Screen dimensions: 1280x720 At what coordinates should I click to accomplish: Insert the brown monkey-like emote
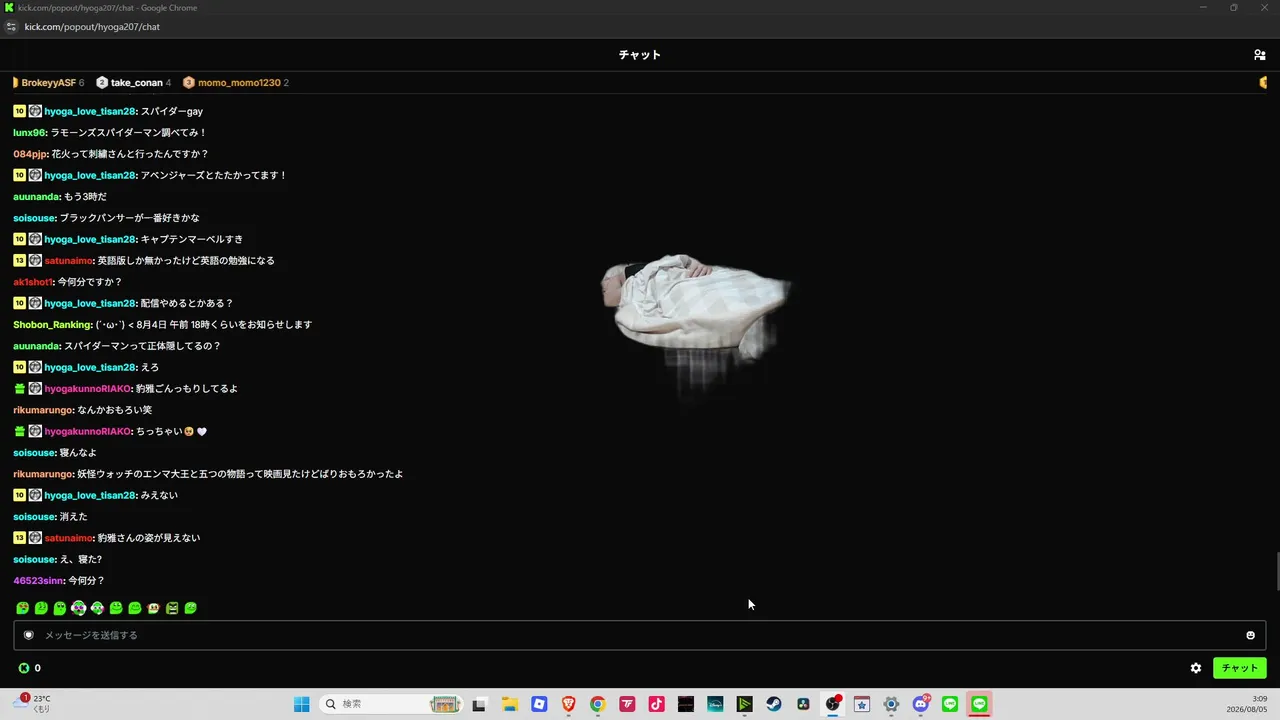pyautogui.click(x=153, y=608)
